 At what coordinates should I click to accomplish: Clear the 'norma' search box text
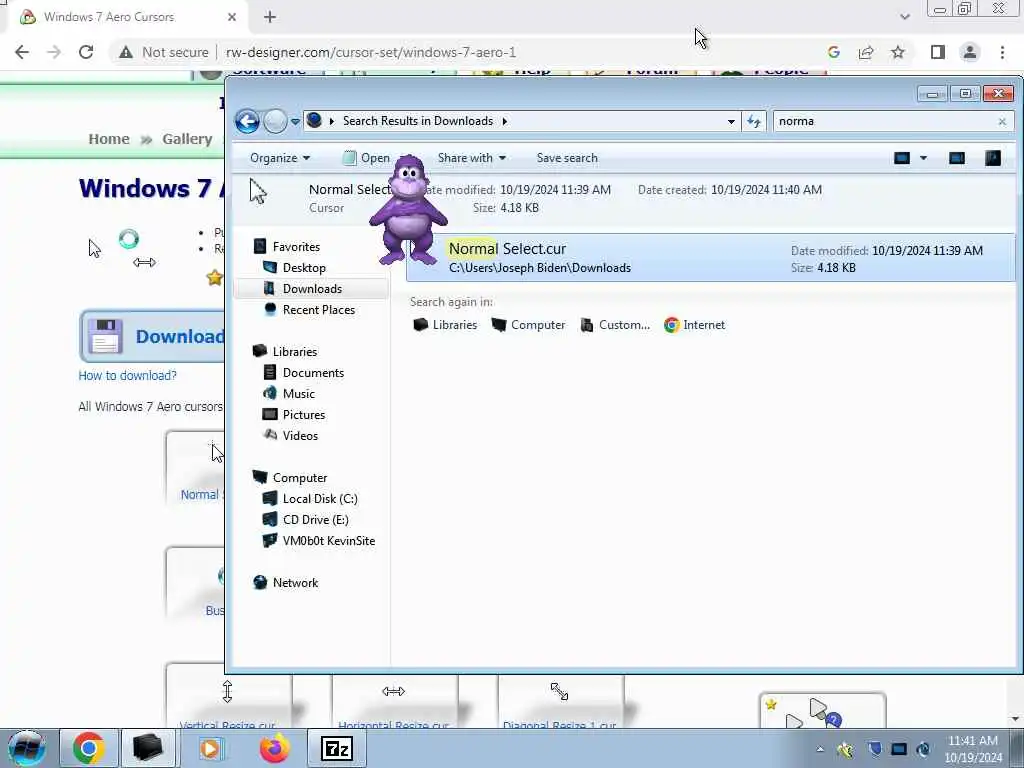[1002, 121]
